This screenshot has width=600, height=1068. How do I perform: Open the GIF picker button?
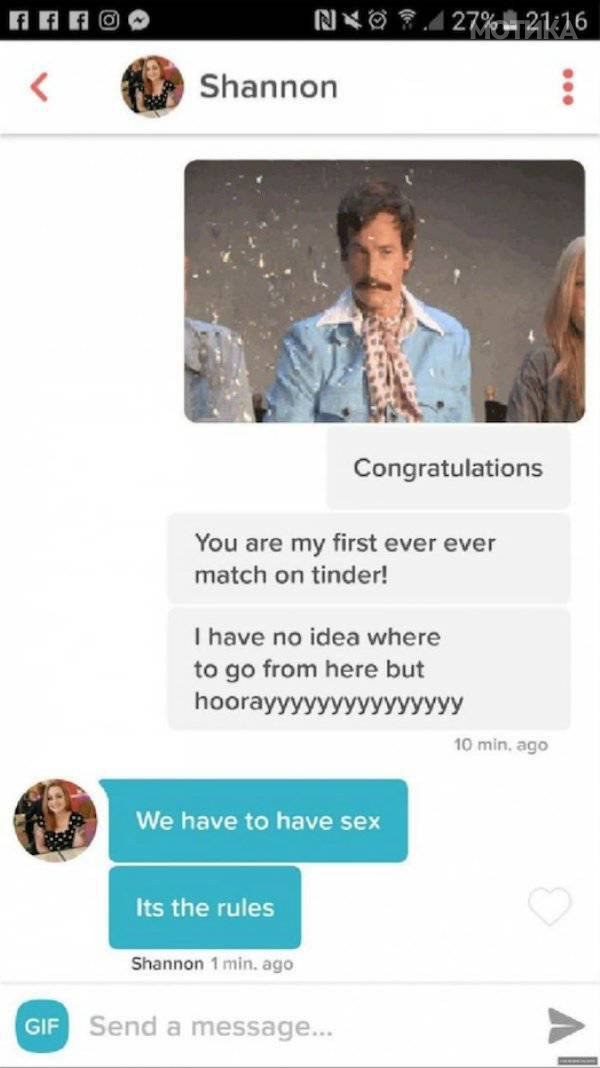tap(42, 1025)
